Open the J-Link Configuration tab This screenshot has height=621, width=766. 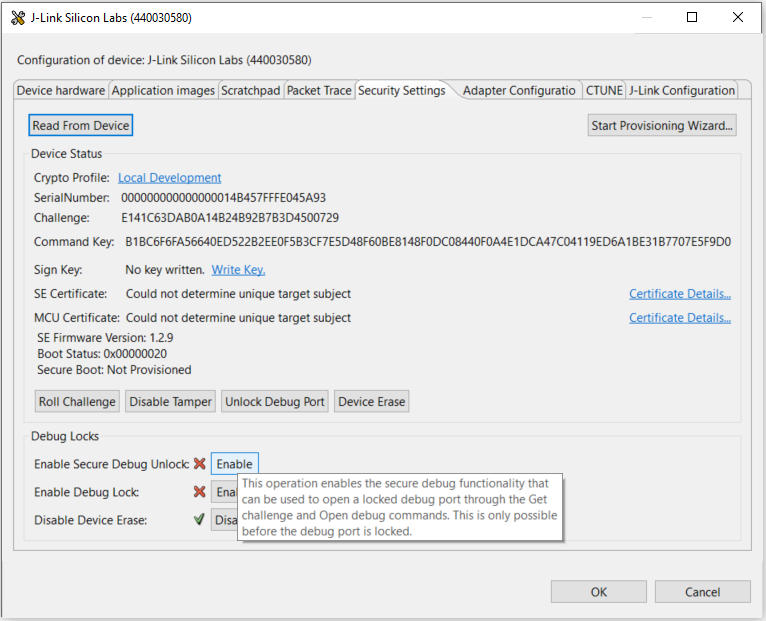(x=682, y=91)
